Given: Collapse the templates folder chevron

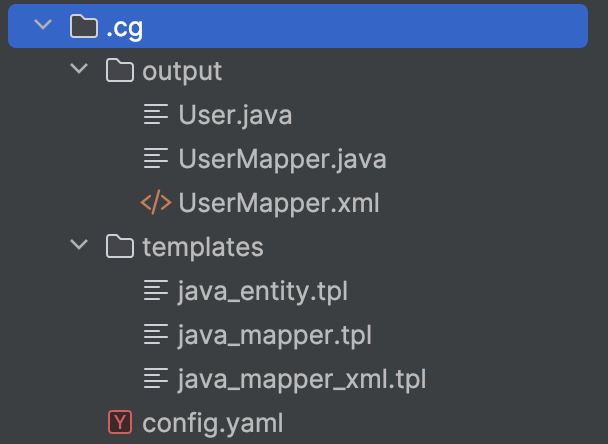Looking at the screenshot, I should pyautogui.click(x=79, y=247).
